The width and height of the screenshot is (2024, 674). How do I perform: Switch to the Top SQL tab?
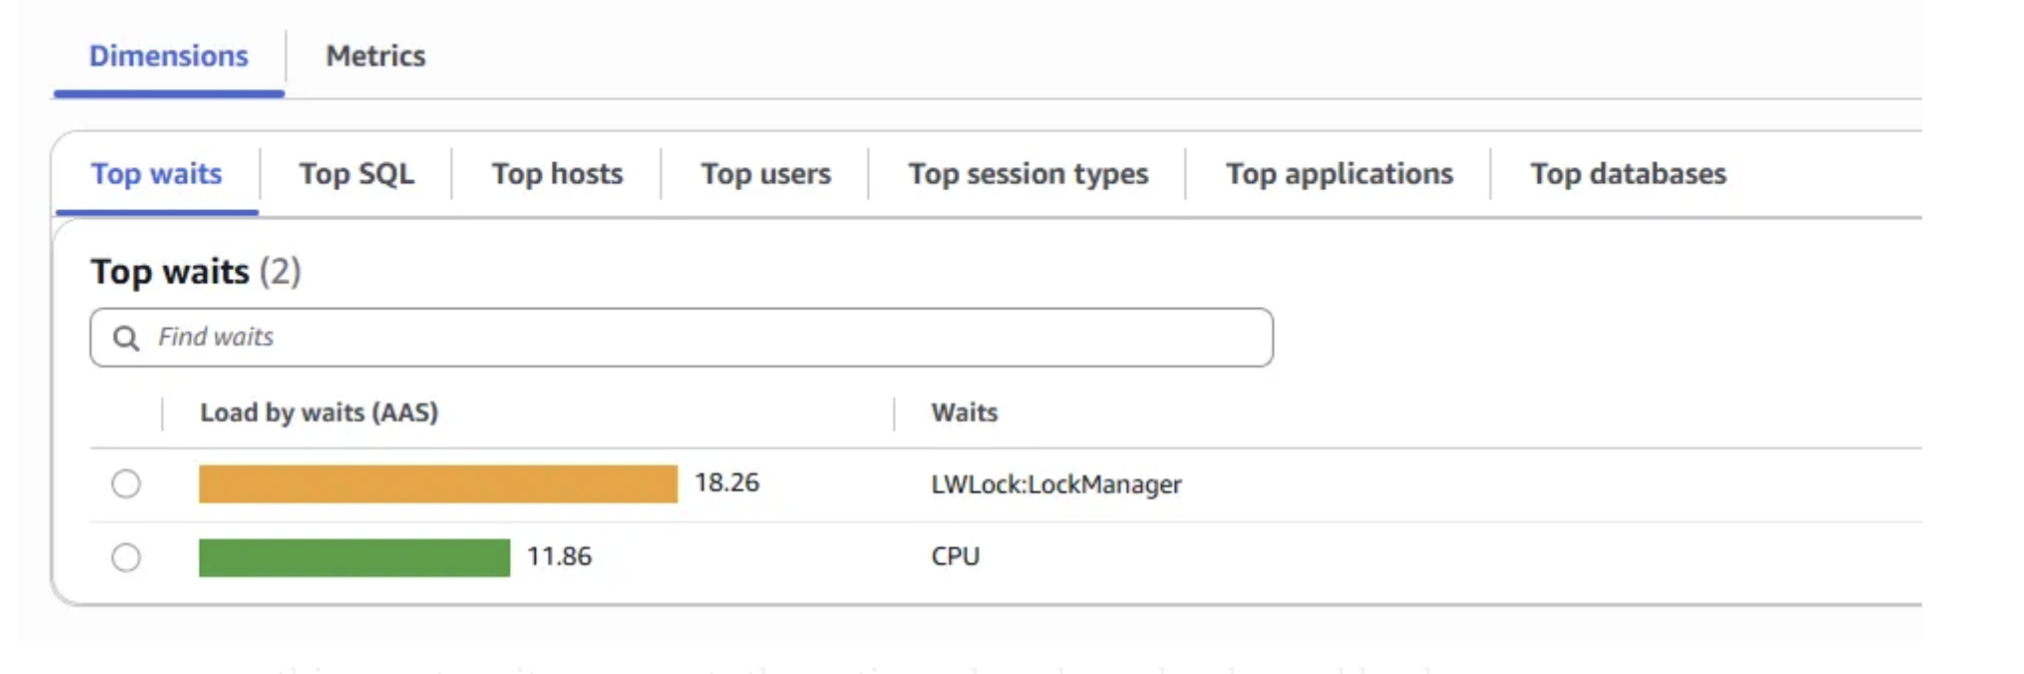356,174
